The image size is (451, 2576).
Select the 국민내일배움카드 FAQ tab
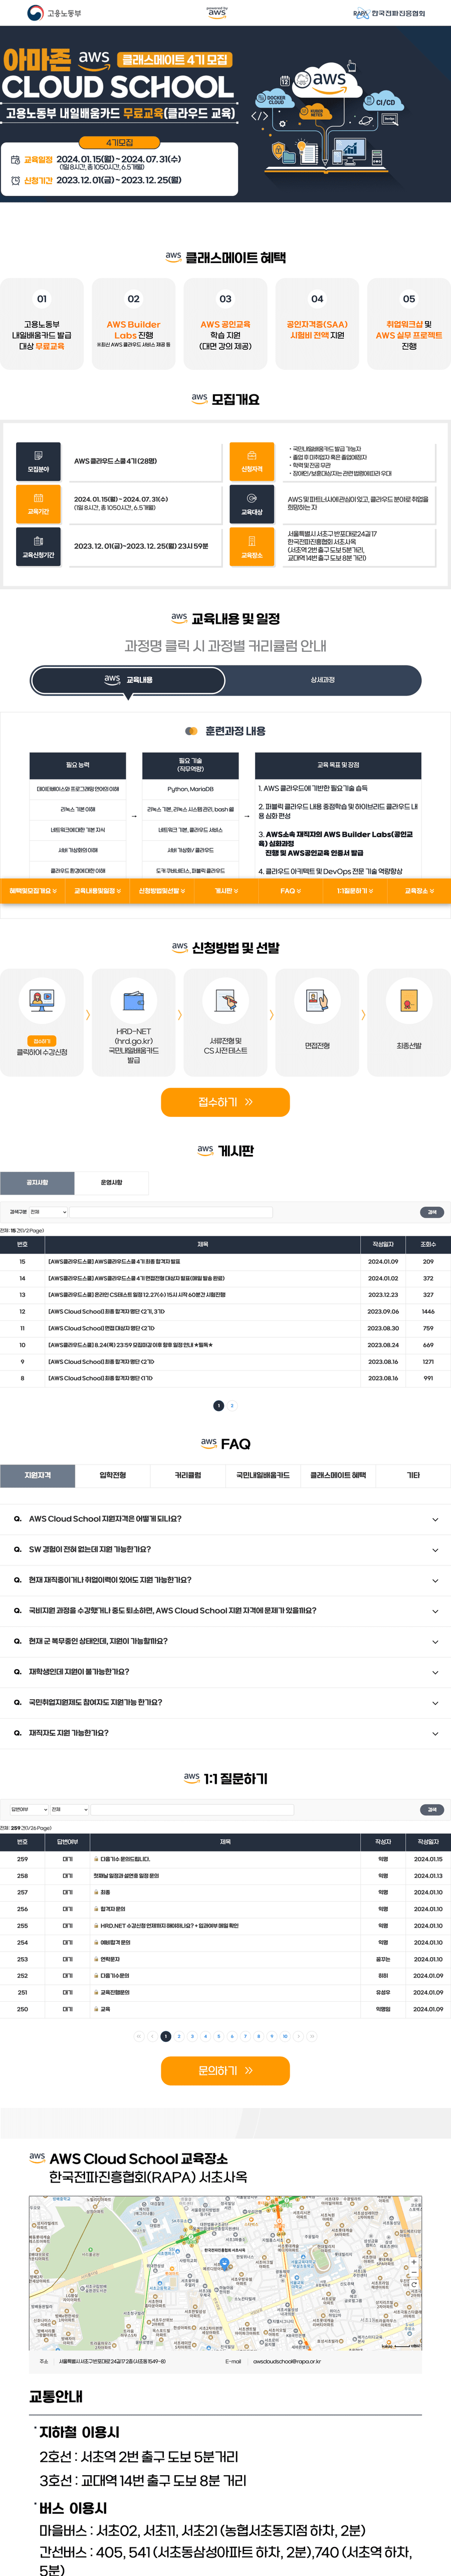click(x=263, y=1475)
